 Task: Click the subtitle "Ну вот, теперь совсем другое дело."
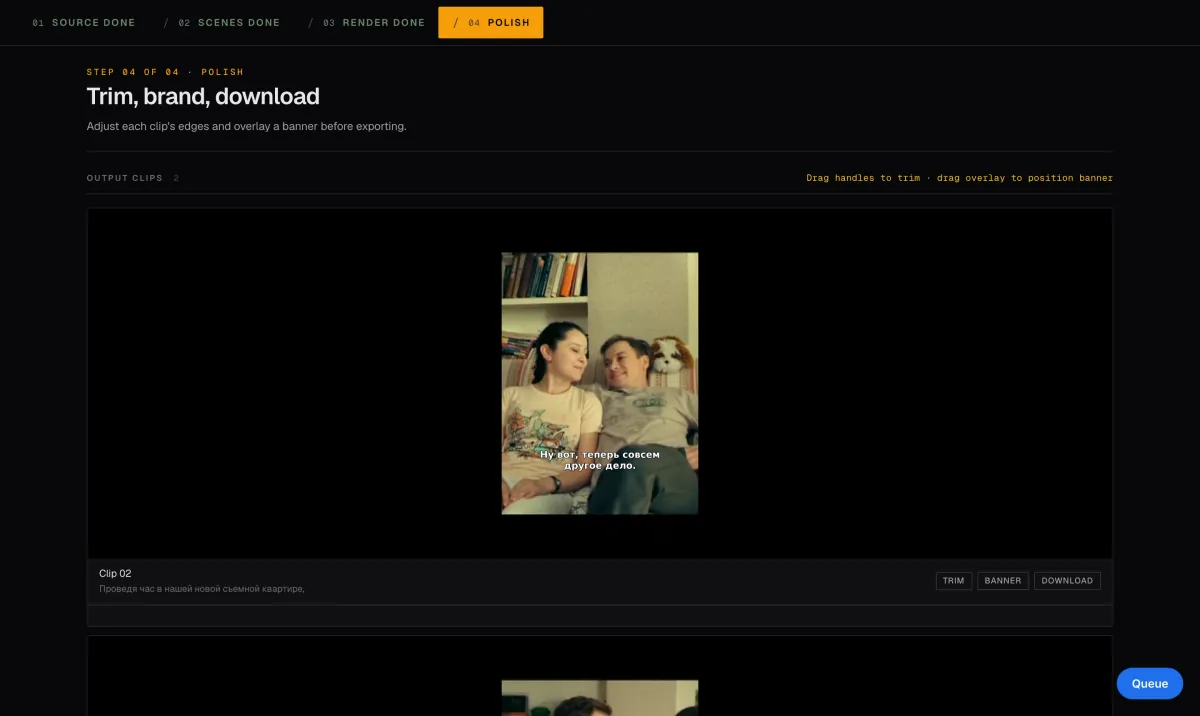click(600, 460)
